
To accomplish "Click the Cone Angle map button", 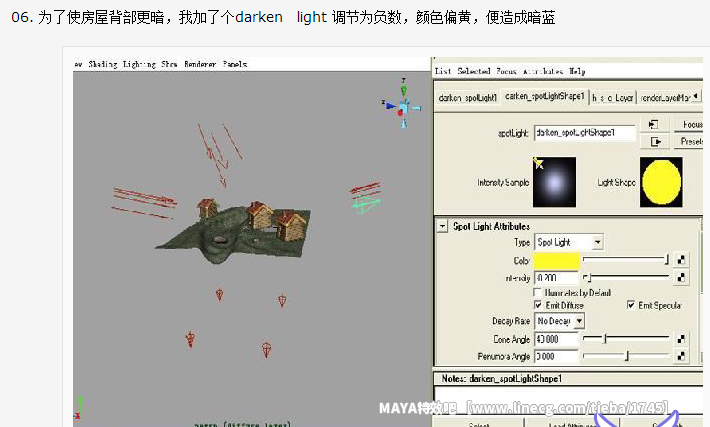I will pyautogui.click(x=681, y=340).
